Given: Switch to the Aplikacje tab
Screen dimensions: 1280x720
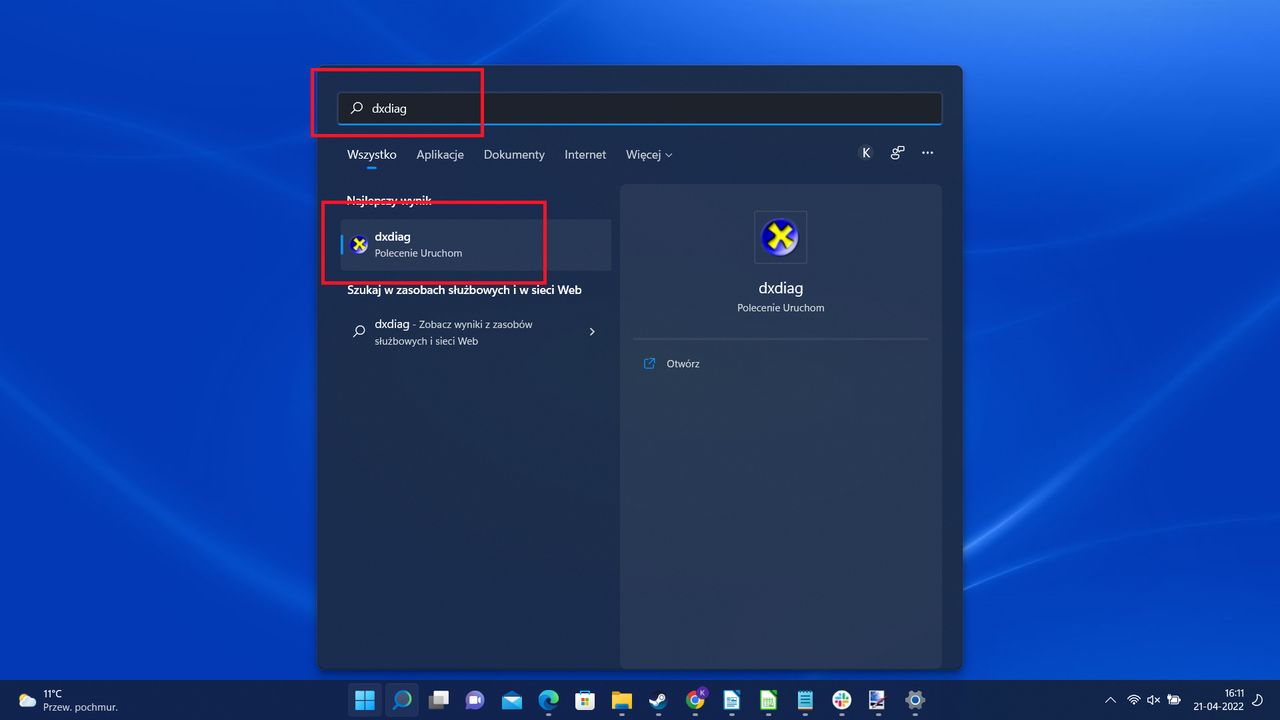Looking at the screenshot, I should 440,155.
